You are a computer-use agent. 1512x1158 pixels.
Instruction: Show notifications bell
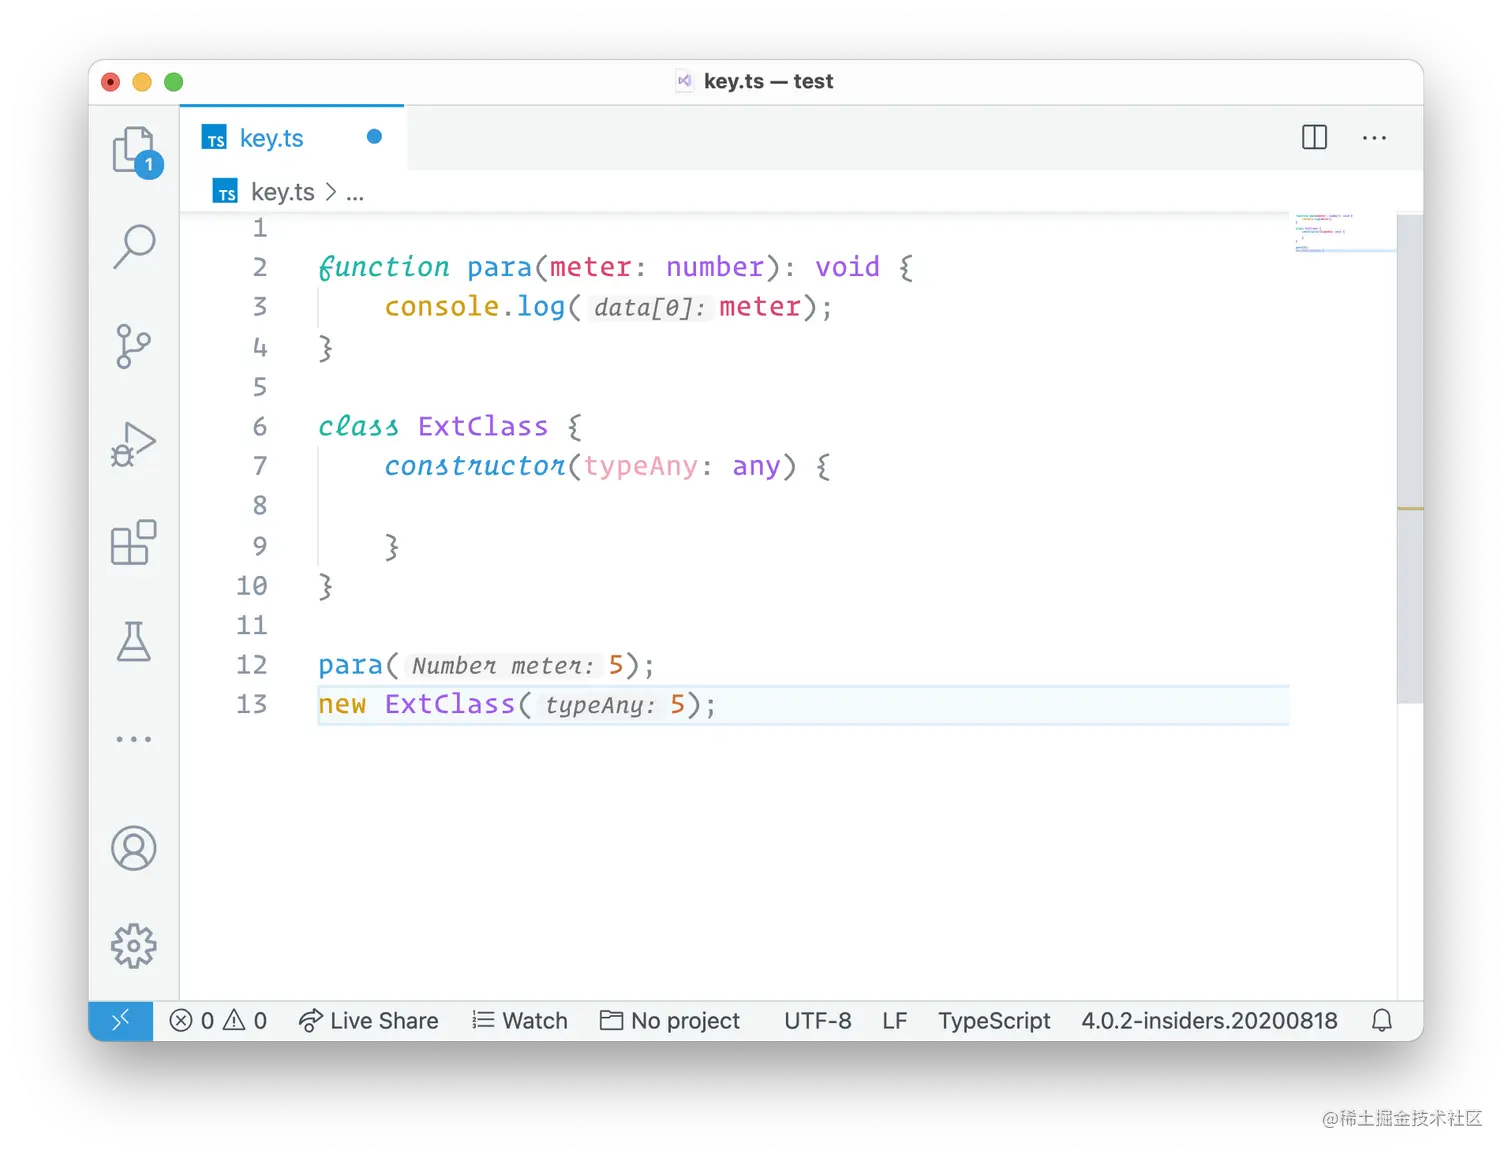point(1382,1020)
